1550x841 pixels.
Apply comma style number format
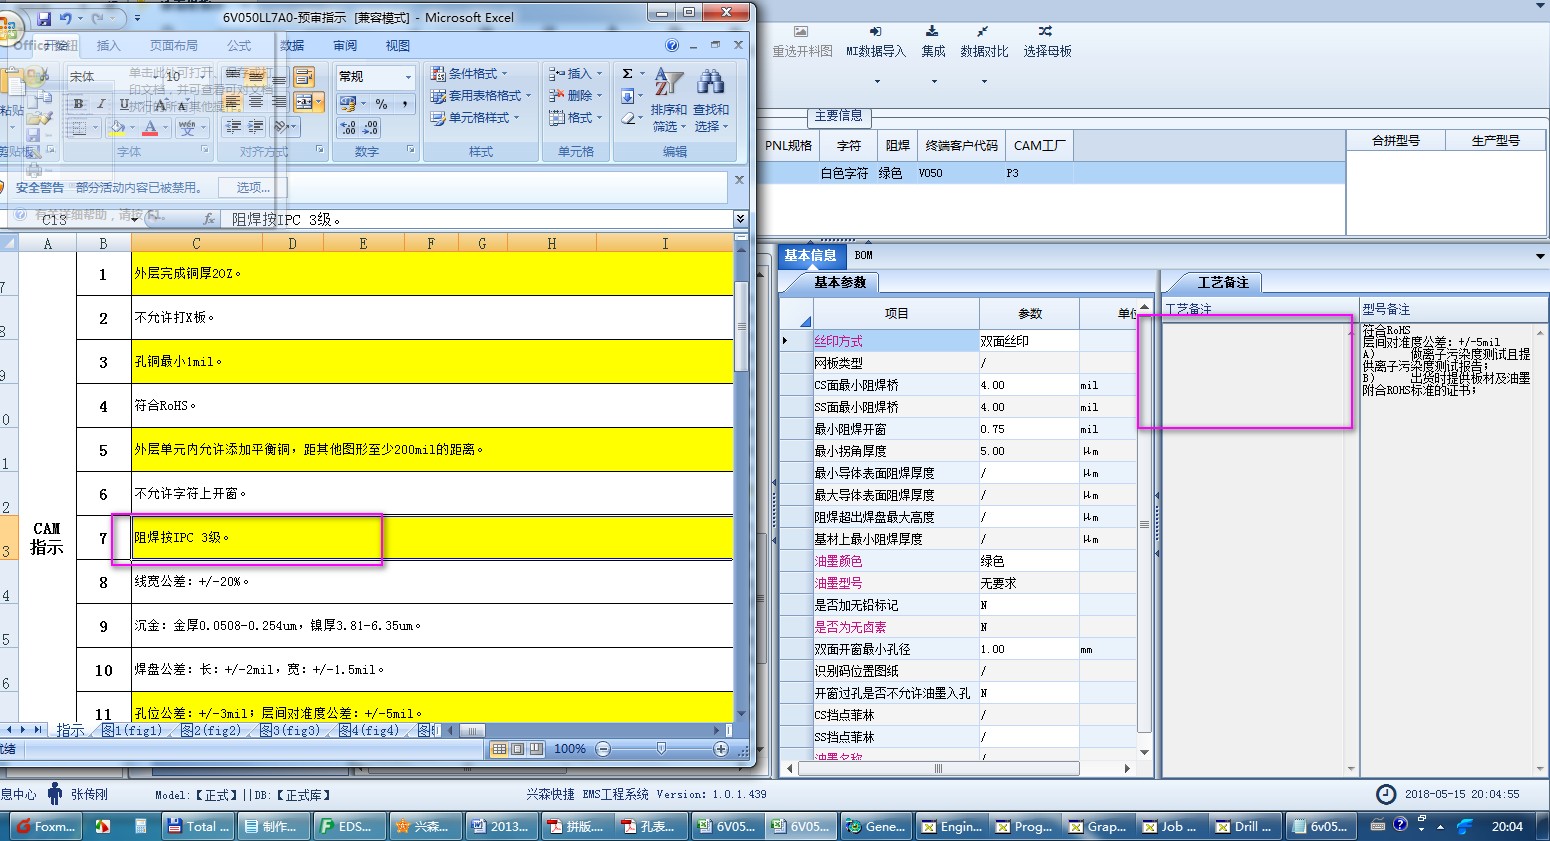tap(405, 104)
